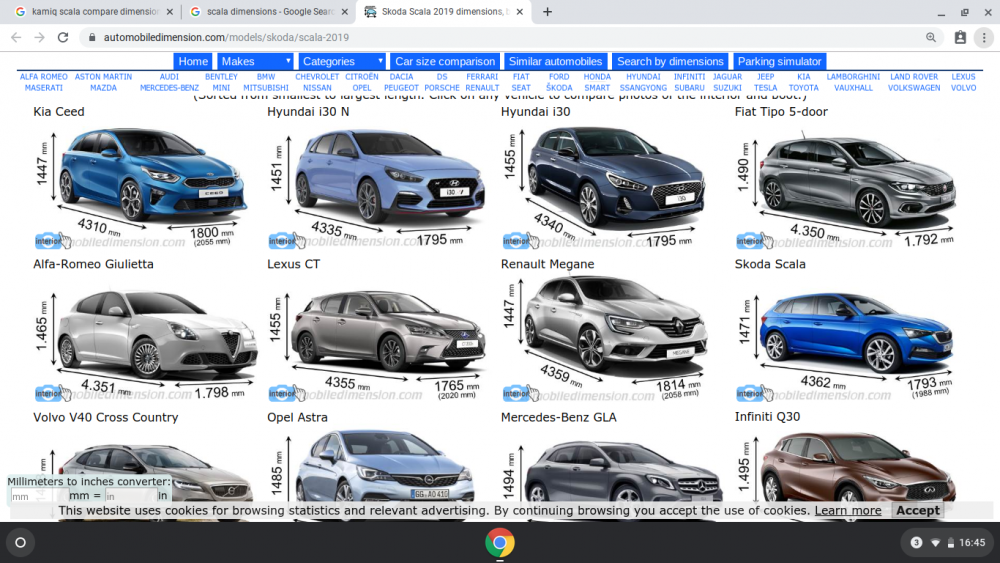Open Skoda Scala interior photos icon

pos(754,393)
